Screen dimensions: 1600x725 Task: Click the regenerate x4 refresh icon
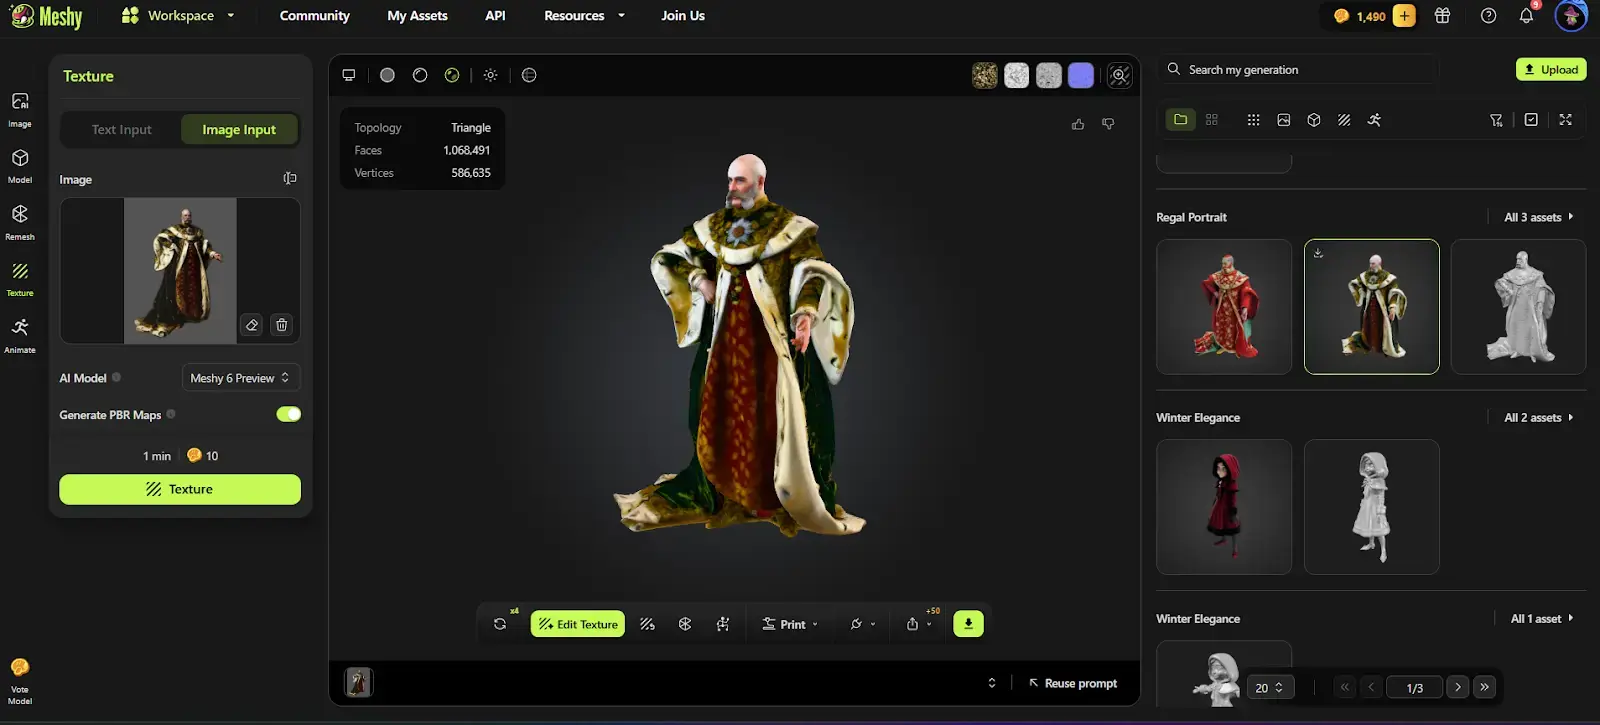[500, 624]
